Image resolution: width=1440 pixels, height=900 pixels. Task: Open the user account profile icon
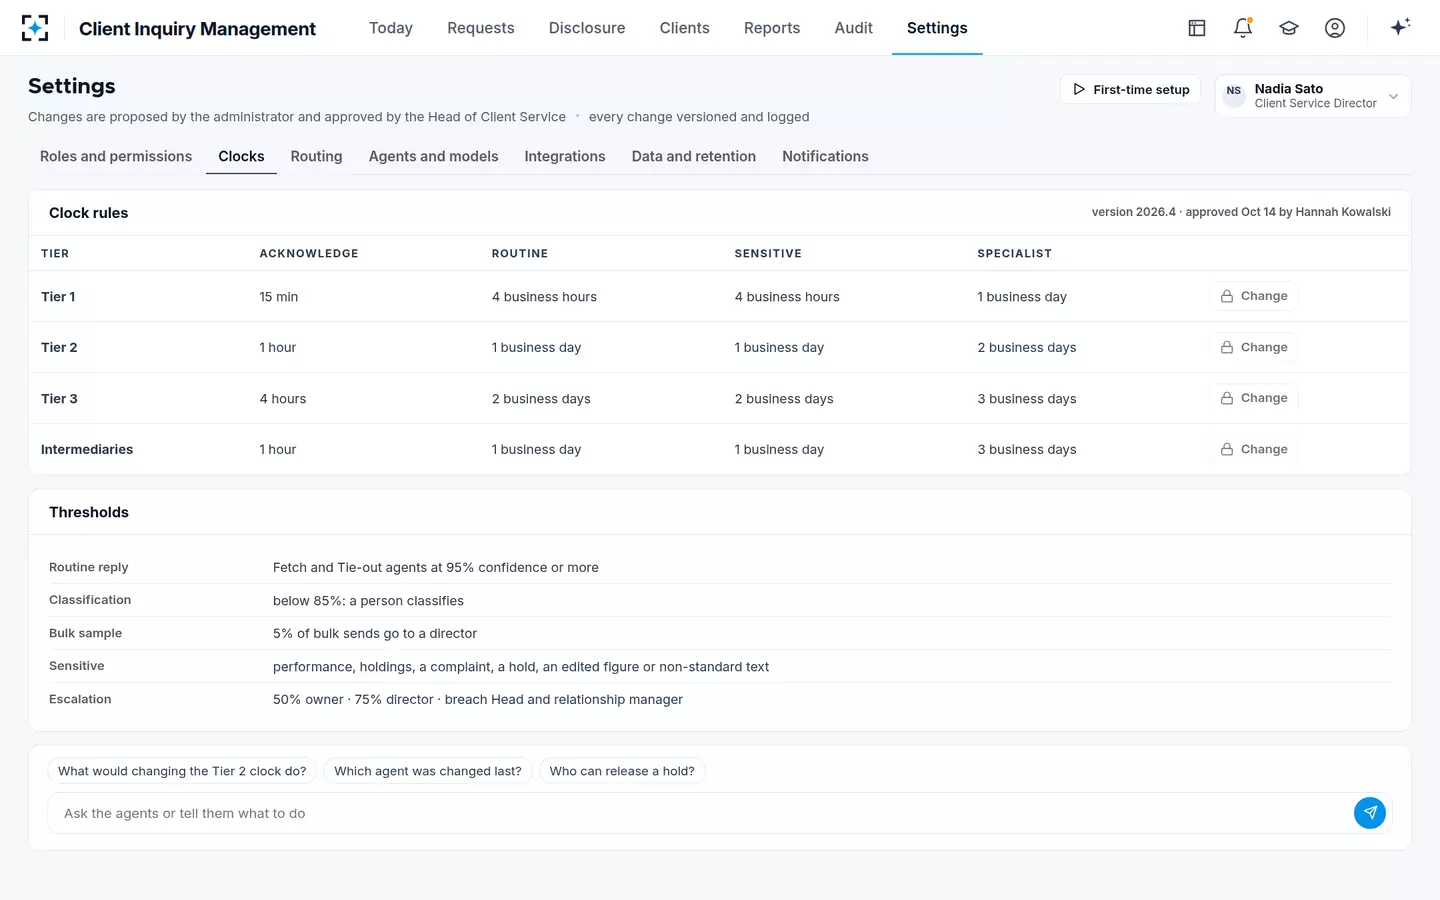click(x=1335, y=28)
